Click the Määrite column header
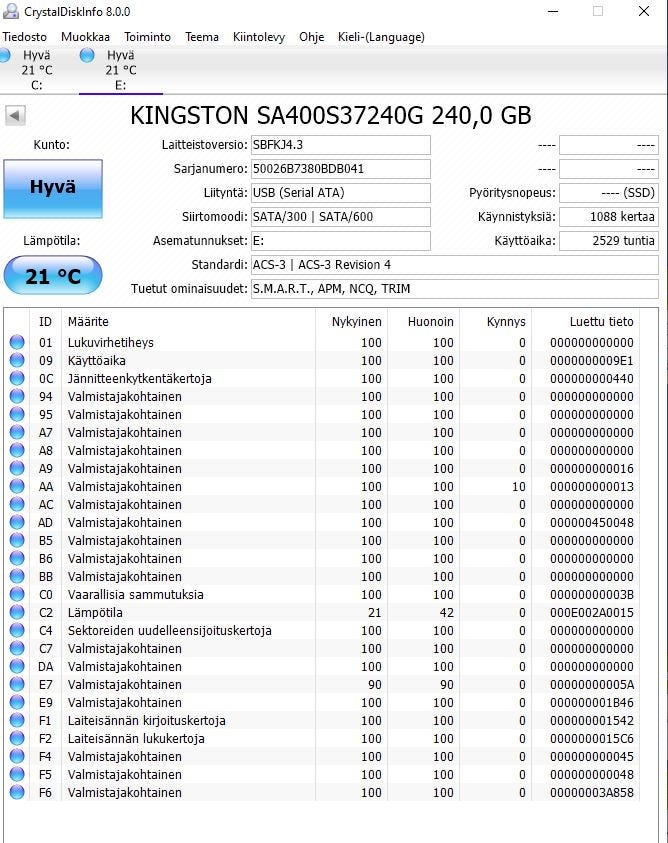This screenshot has width=668, height=843. point(188,322)
